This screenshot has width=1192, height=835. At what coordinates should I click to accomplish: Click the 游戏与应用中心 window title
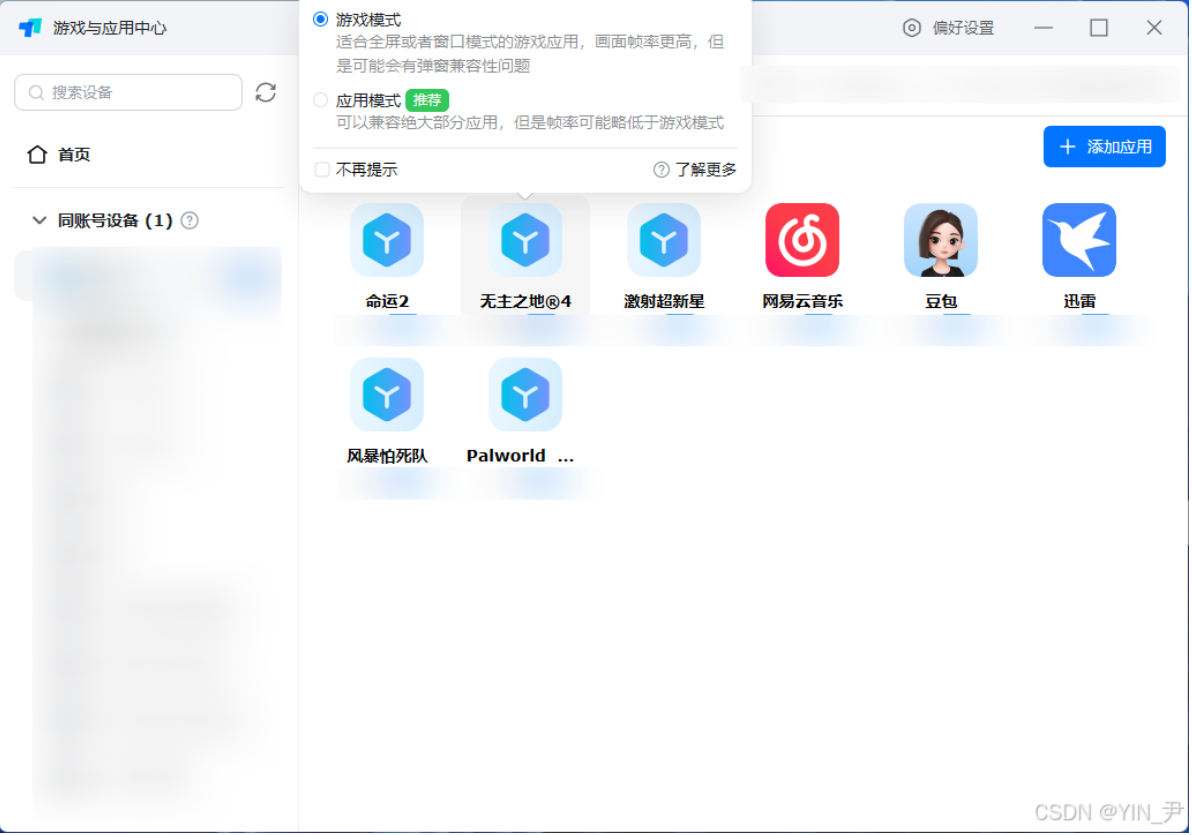[x=109, y=28]
